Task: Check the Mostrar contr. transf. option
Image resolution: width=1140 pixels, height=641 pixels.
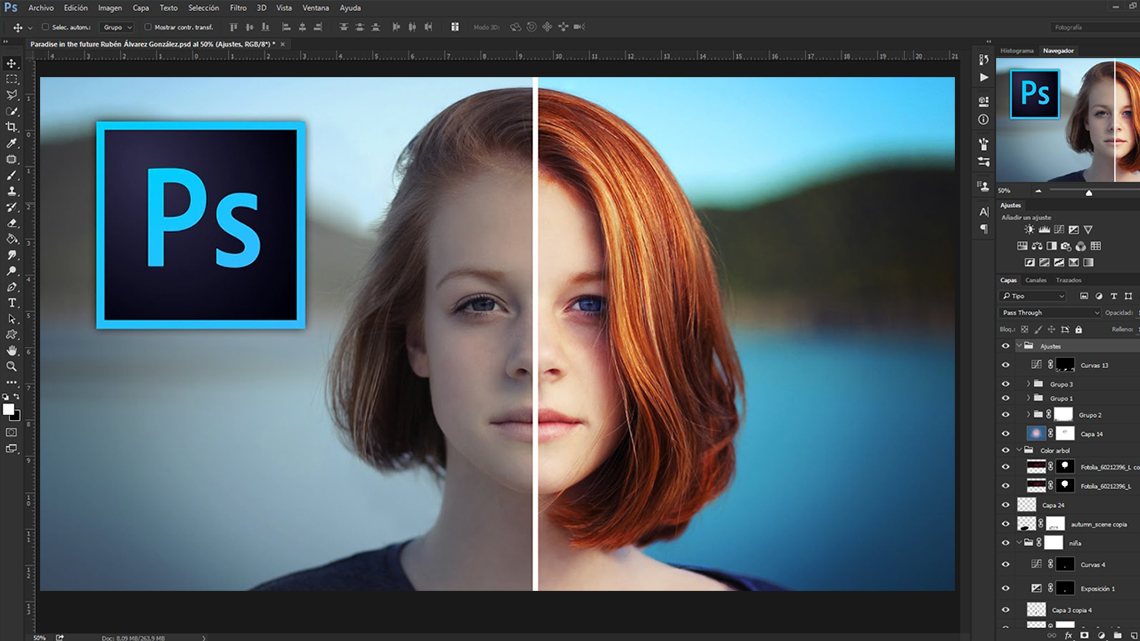Action: (148, 27)
